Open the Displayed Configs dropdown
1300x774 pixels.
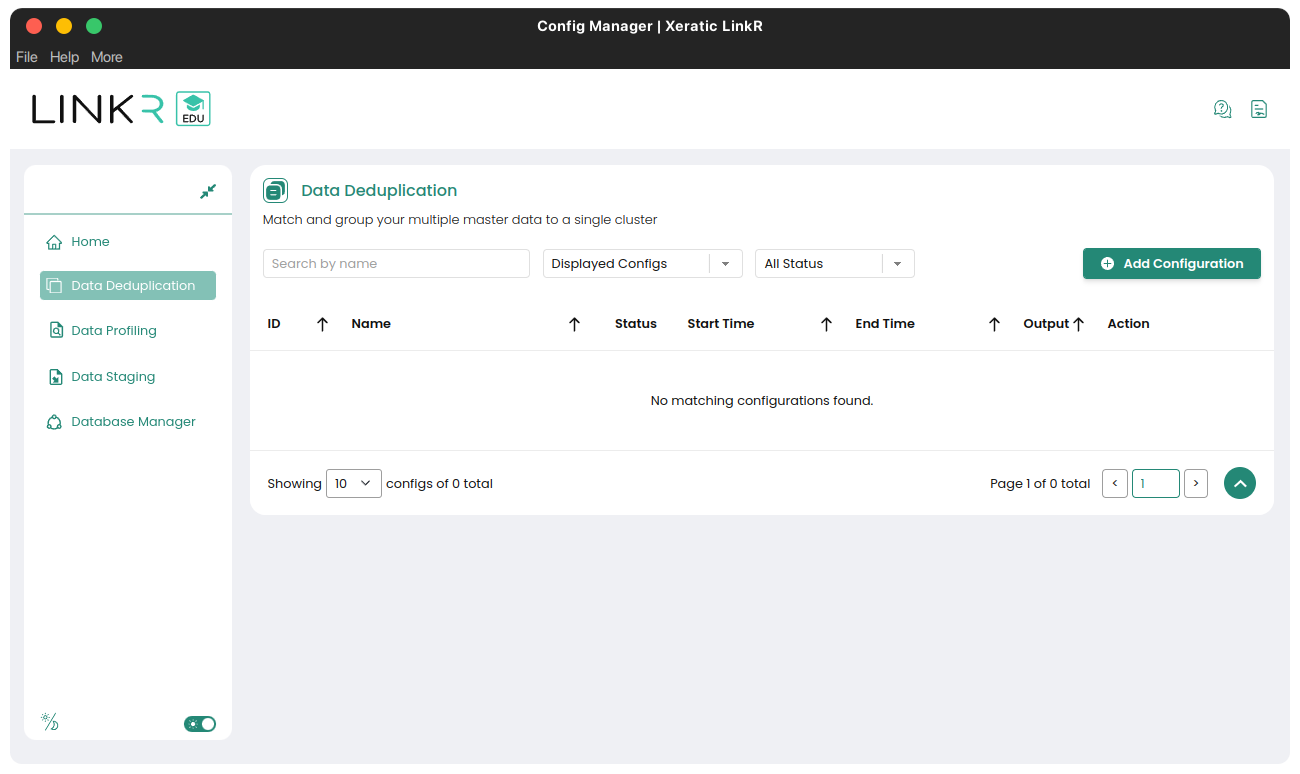pyautogui.click(x=642, y=264)
